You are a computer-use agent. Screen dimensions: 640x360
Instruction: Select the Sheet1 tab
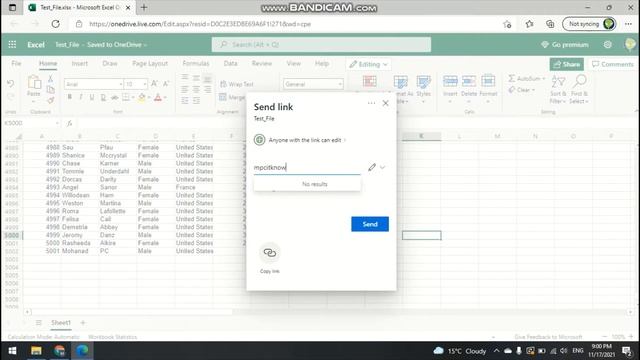(x=61, y=323)
